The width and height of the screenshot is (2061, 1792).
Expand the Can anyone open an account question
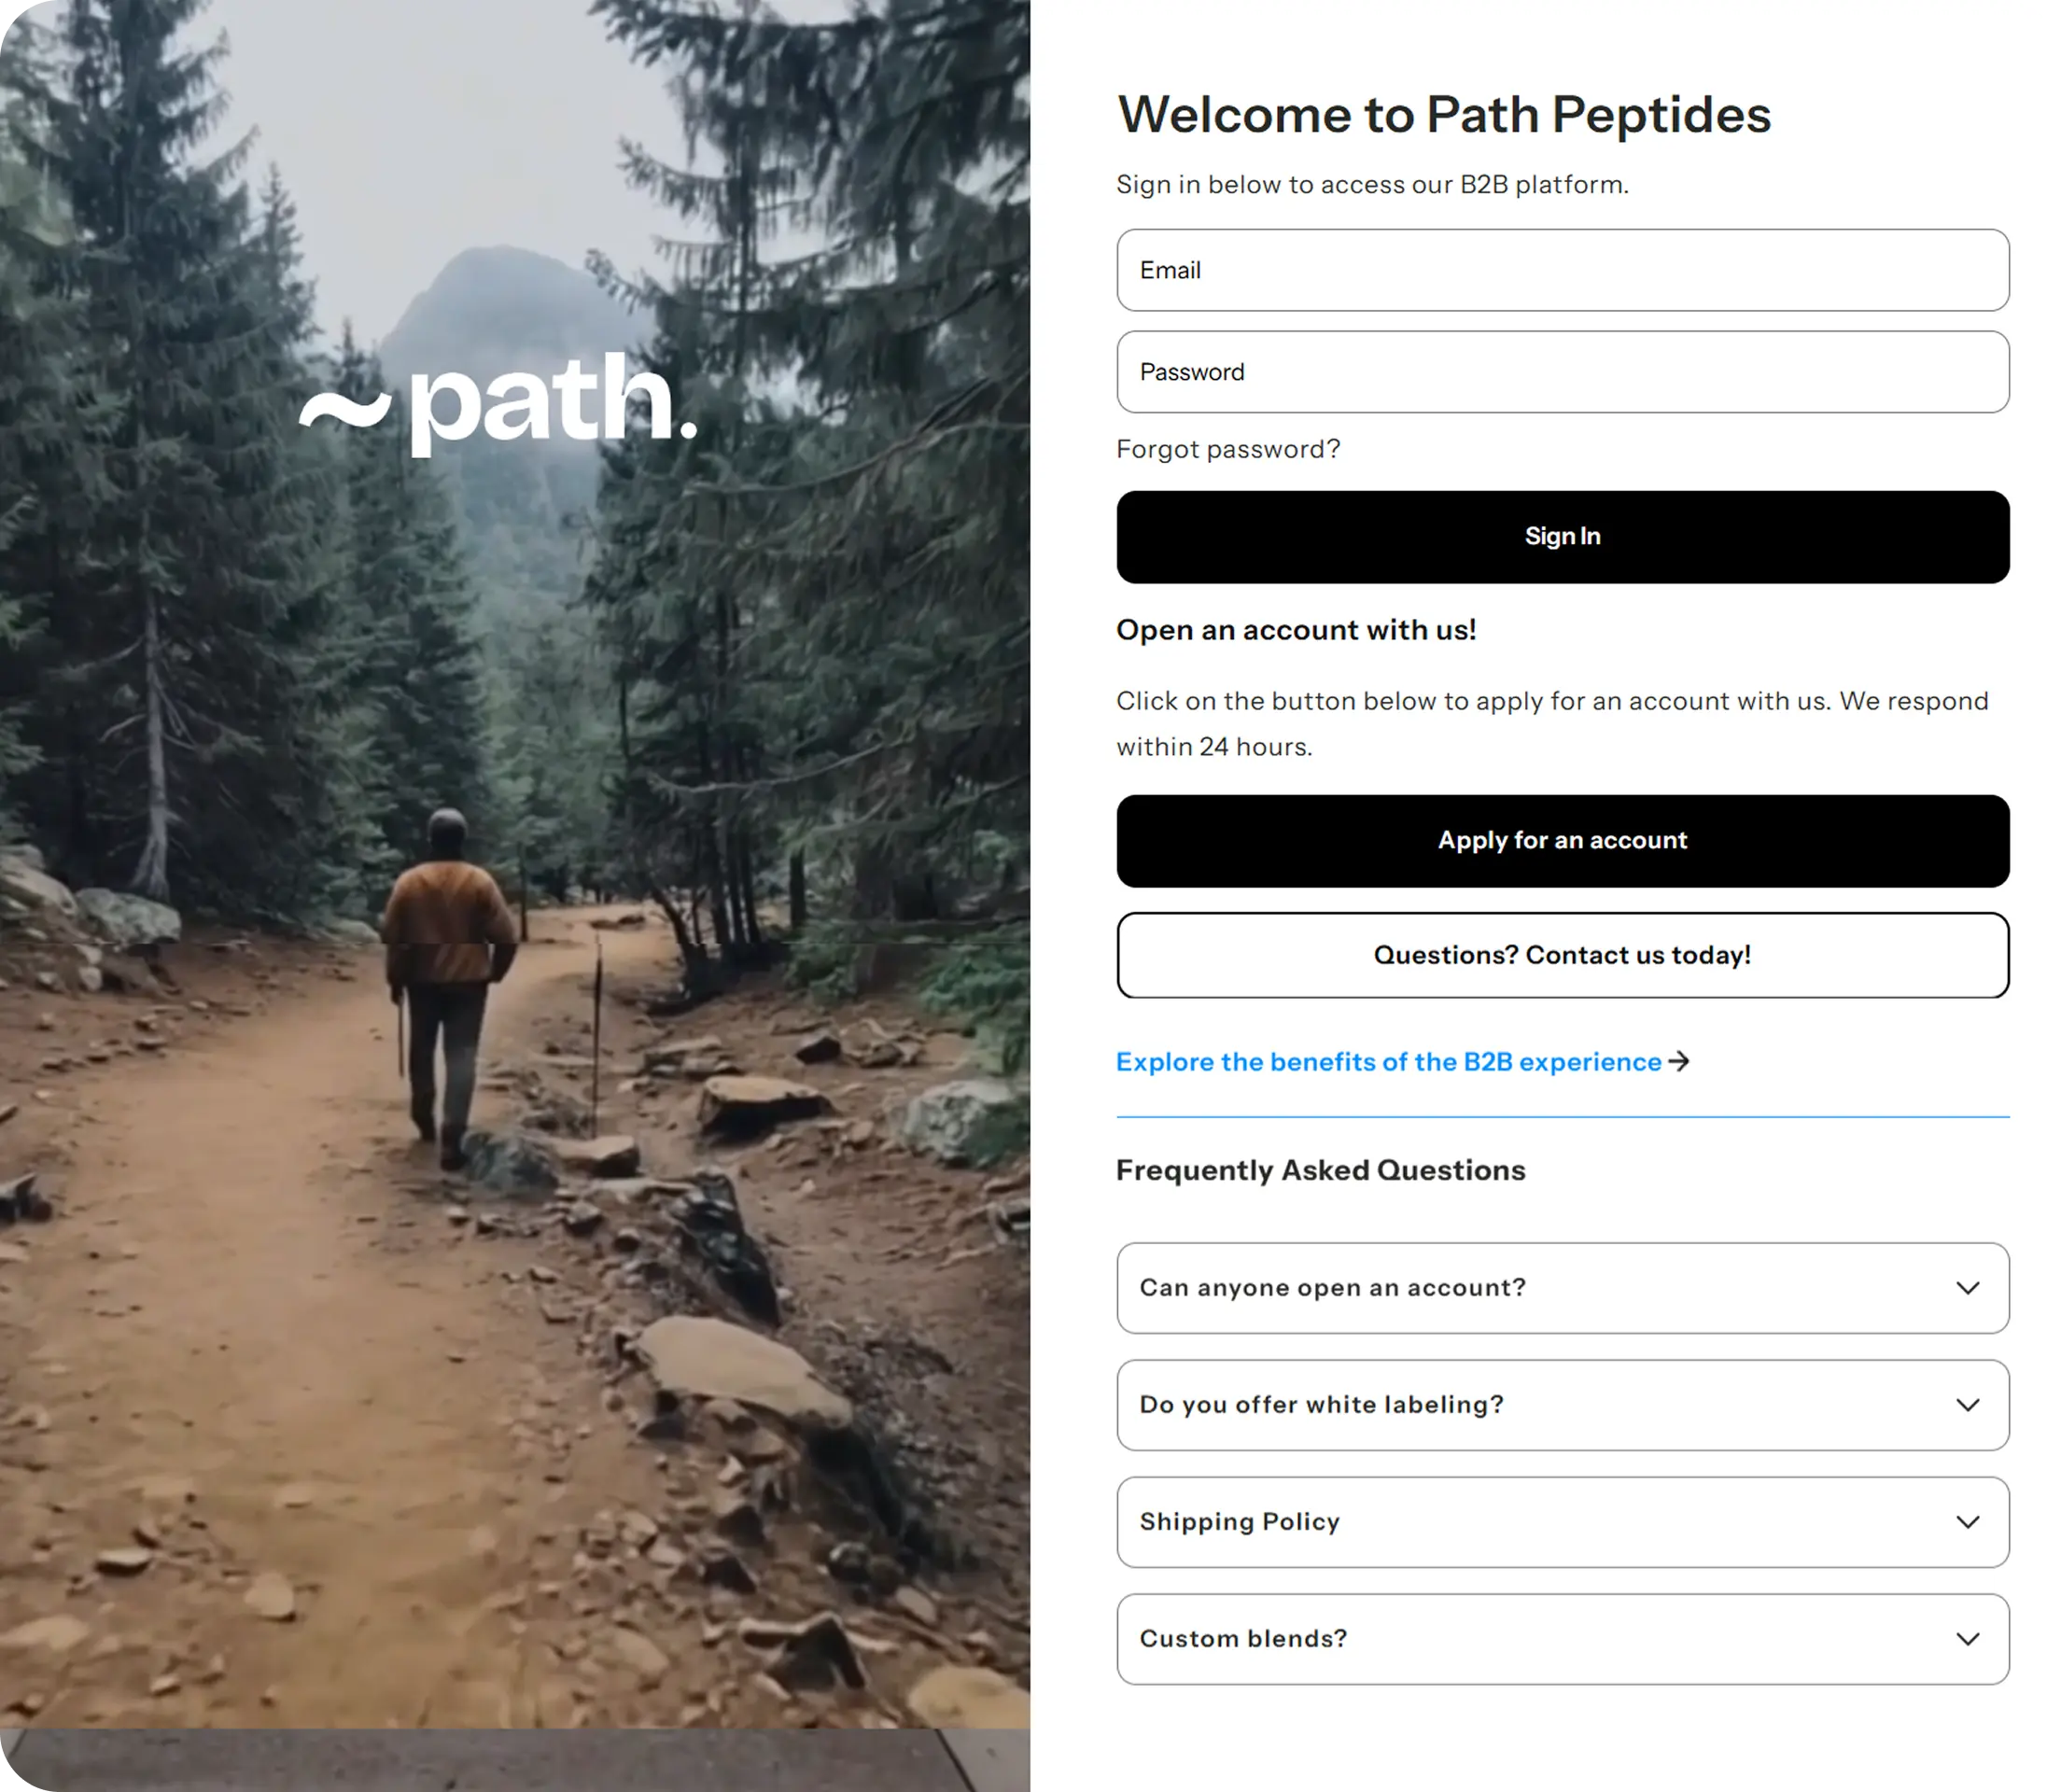click(x=1562, y=1288)
